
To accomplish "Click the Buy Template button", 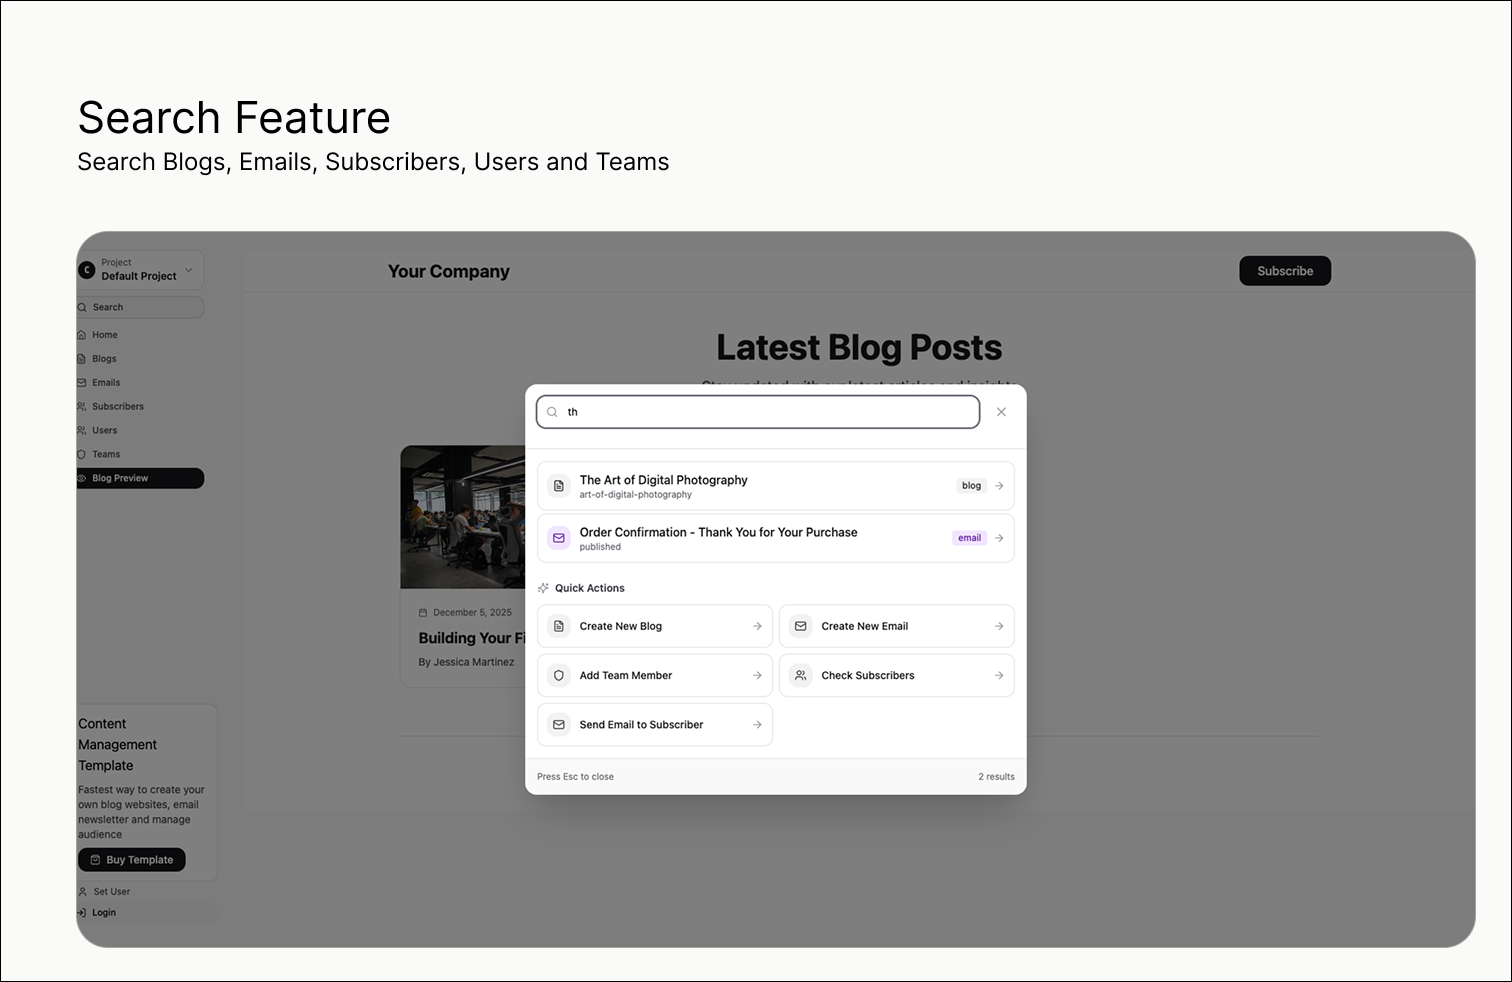I will tap(132, 860).
